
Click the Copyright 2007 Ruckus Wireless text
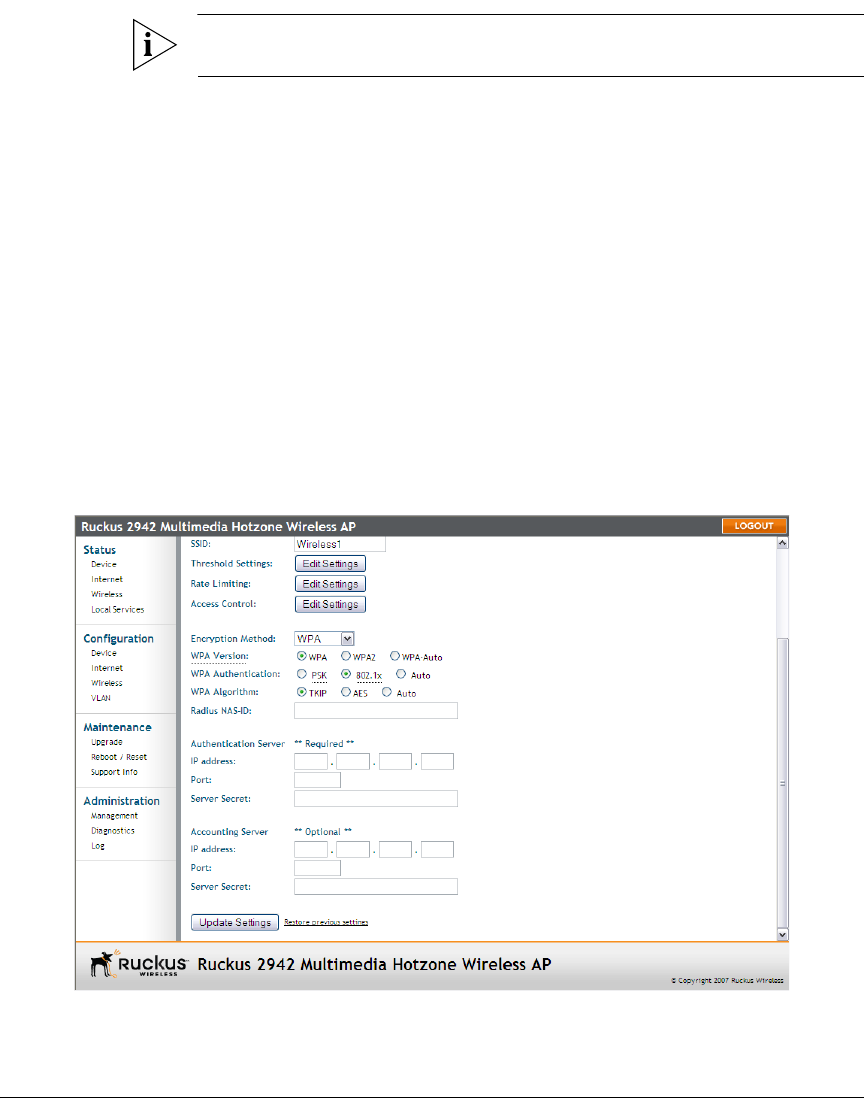pyautogui.click(x=727, y=981)
